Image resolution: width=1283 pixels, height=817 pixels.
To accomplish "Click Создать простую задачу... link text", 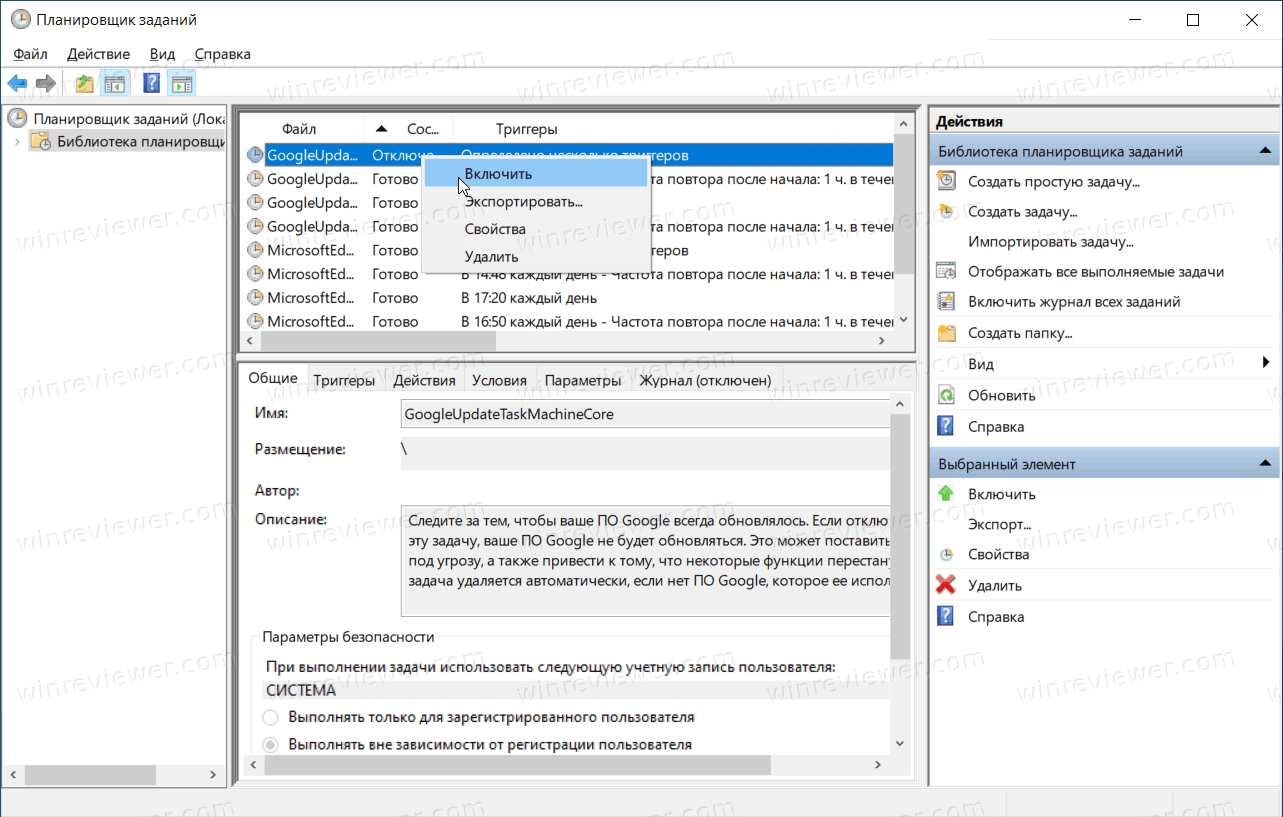I will click(x=1054, y=181).
